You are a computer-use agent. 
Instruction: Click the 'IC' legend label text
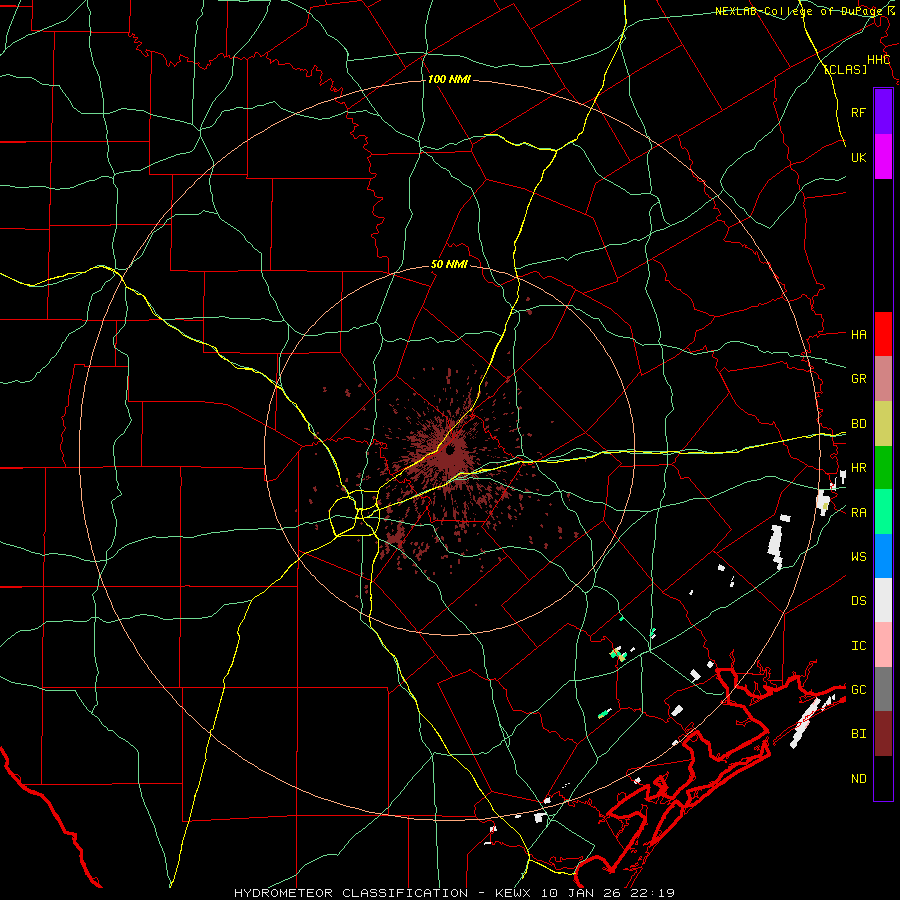(x=858, y=645)
